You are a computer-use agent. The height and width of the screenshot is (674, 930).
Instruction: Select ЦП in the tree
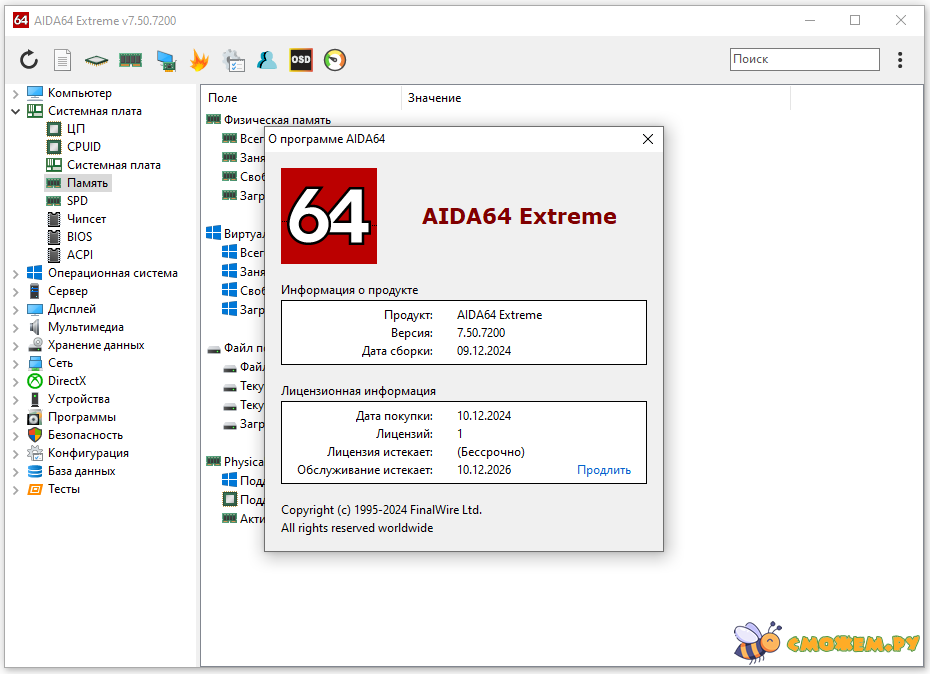[76, 129]
